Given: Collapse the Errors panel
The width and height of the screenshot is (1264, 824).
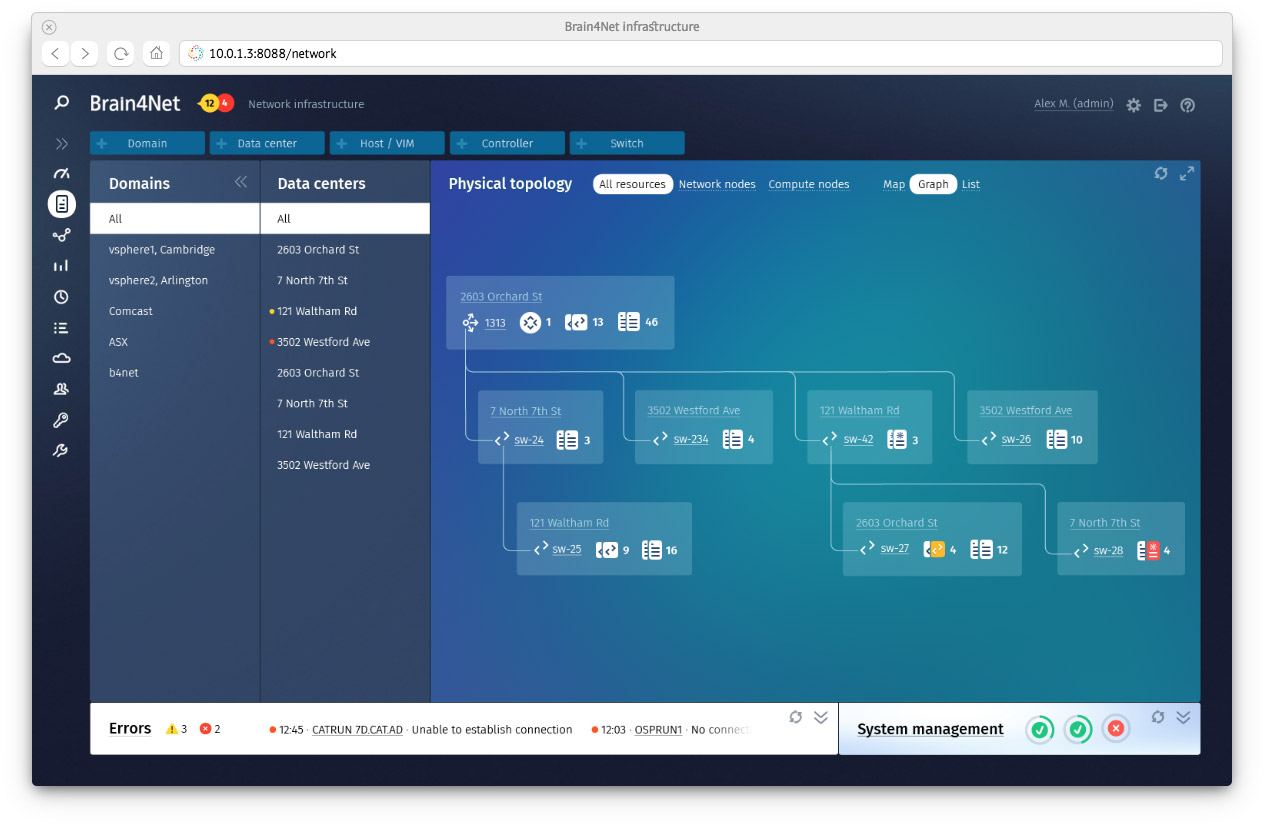Looking at the screenshot, I should click(821, 717).
